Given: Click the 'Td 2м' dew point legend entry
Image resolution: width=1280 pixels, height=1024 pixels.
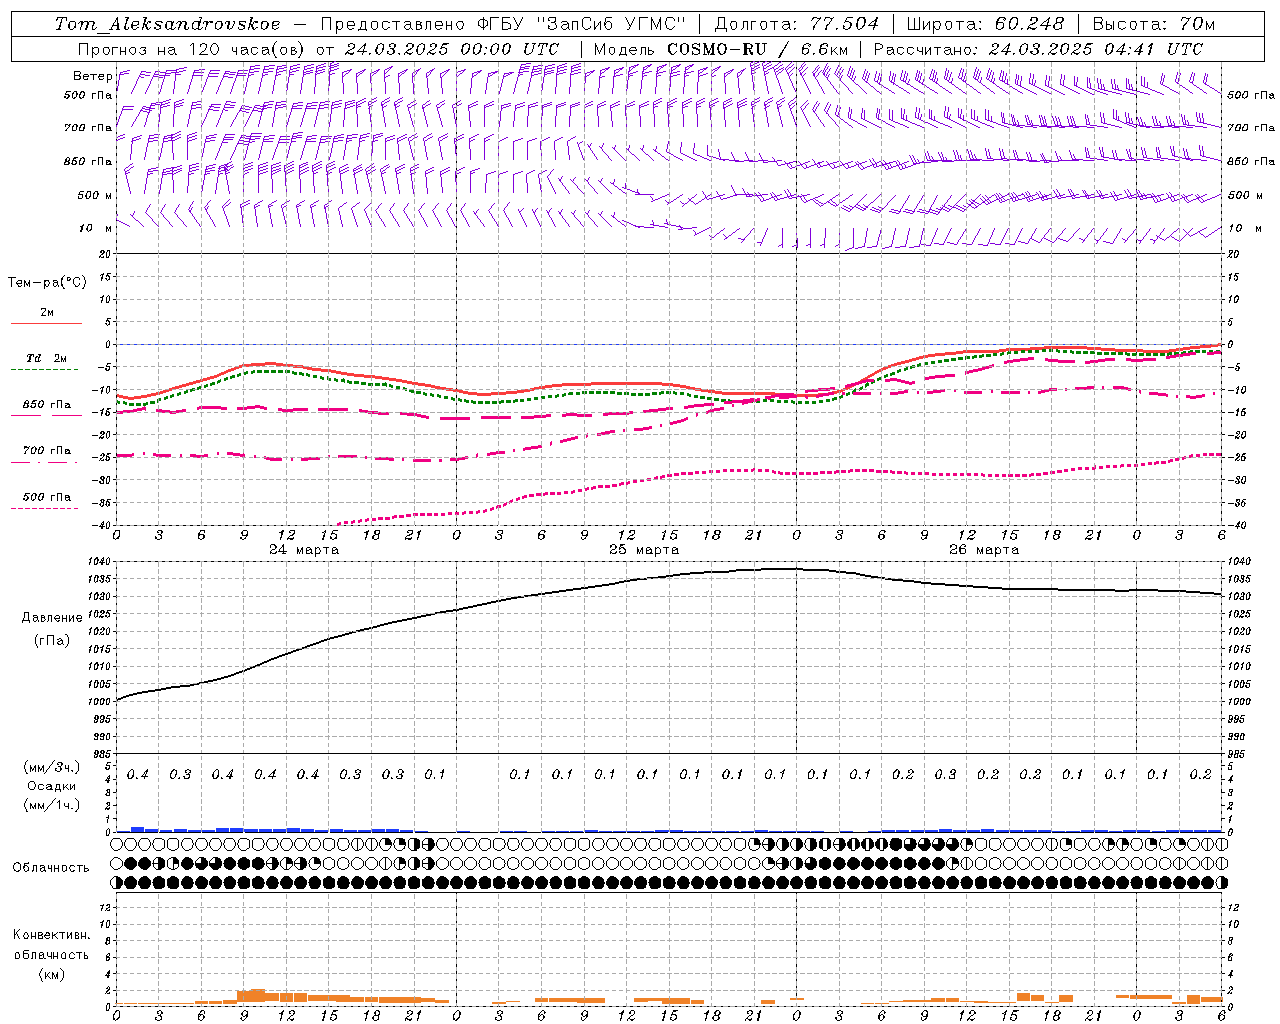Looking at the screenshot, I should 47,358.
